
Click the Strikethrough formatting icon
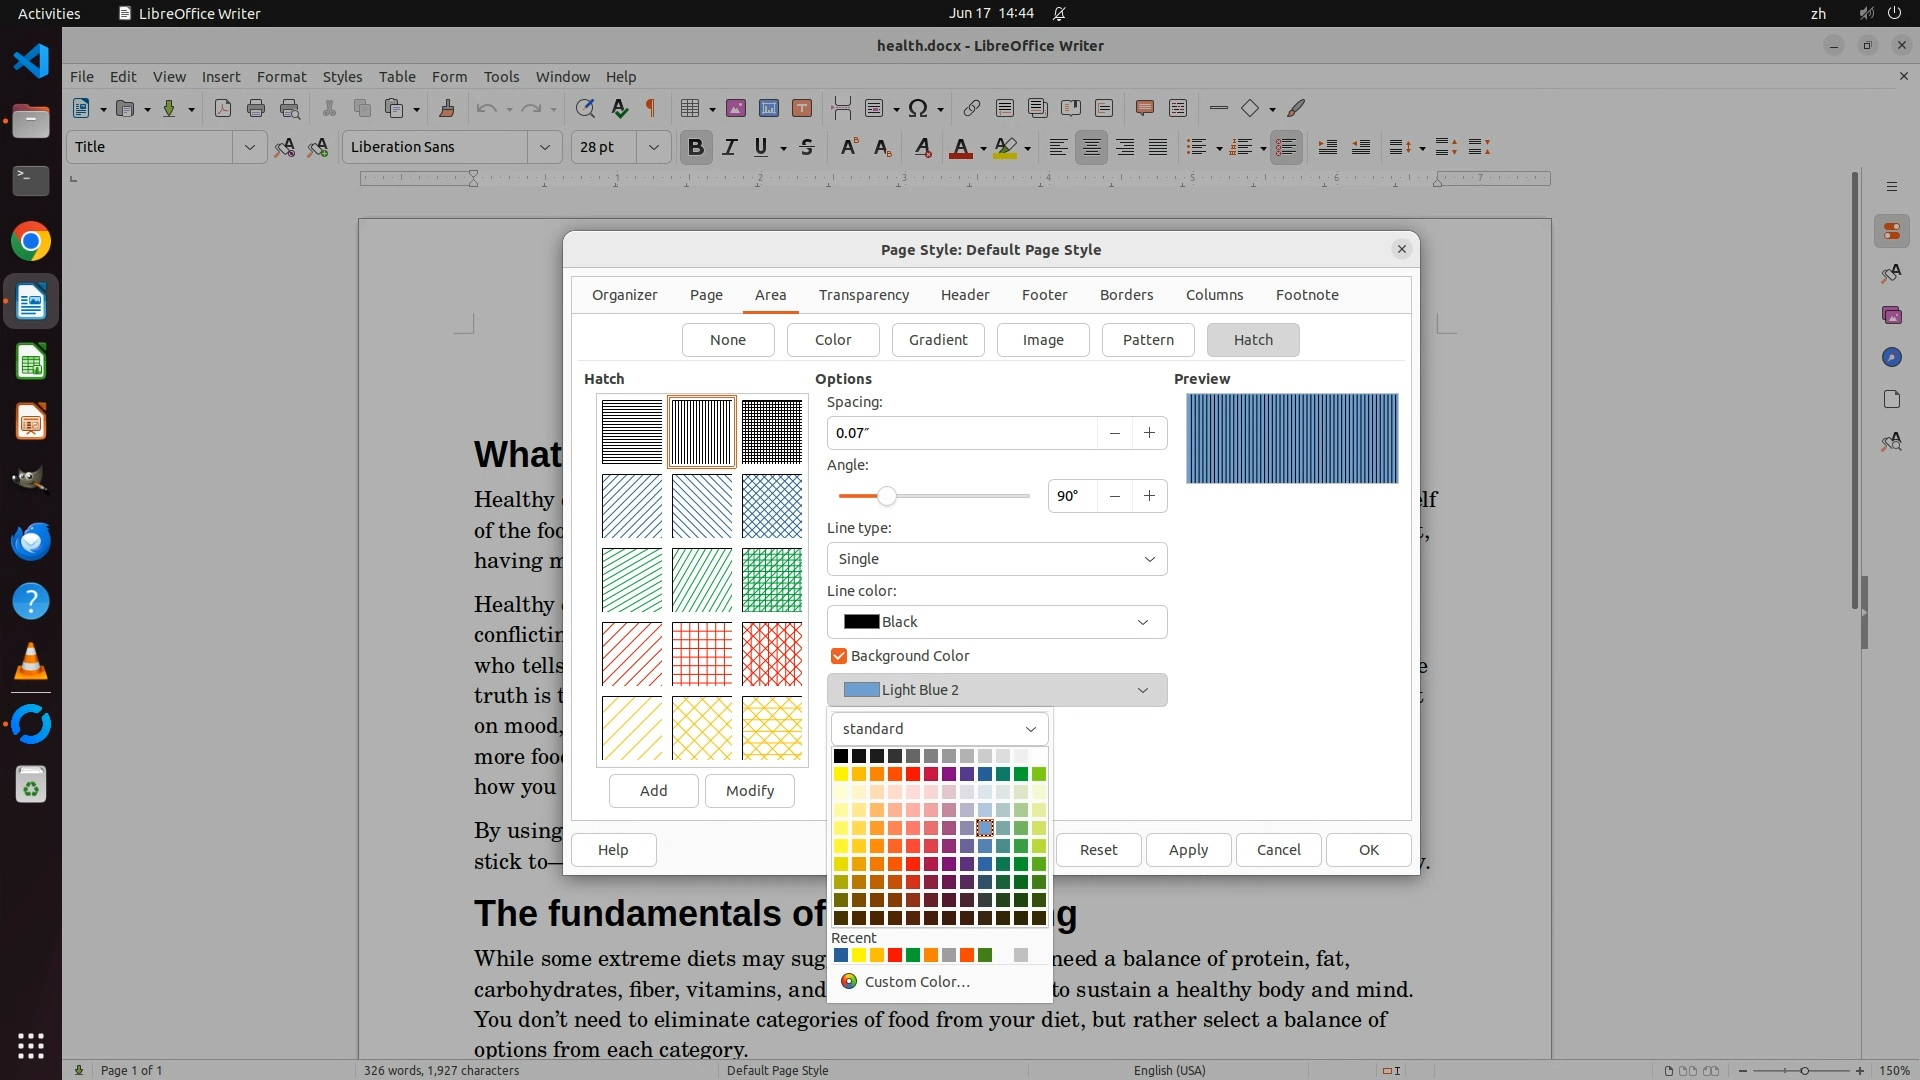point(807,148)
